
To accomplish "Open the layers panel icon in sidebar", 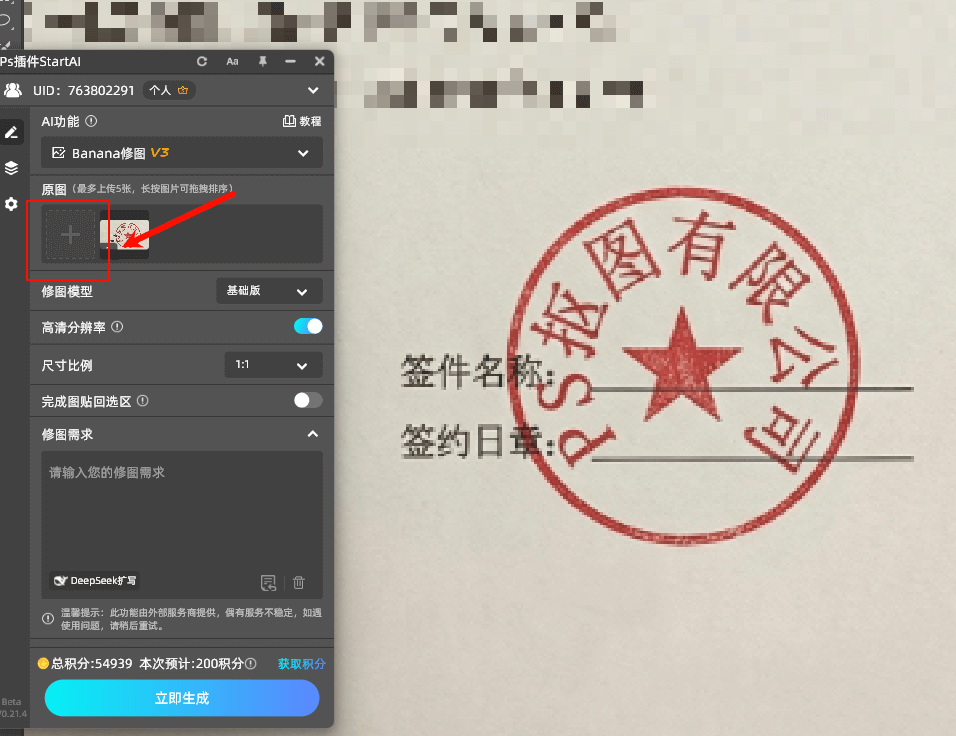I will coord(12,168).
